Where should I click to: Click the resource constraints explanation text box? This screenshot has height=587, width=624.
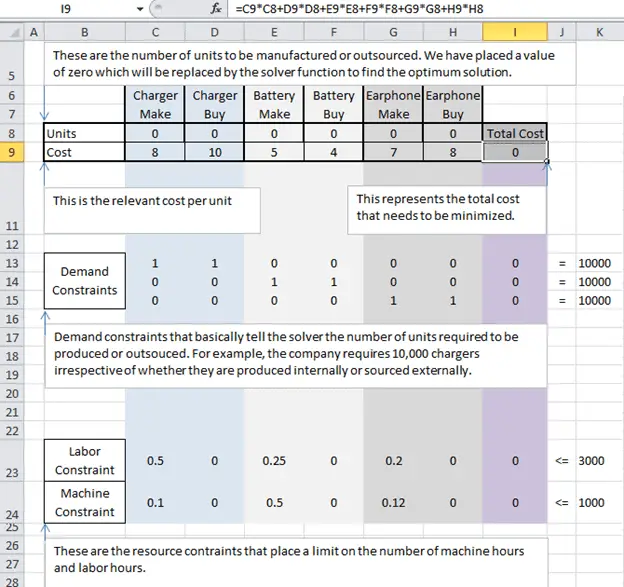pos(296,562)
